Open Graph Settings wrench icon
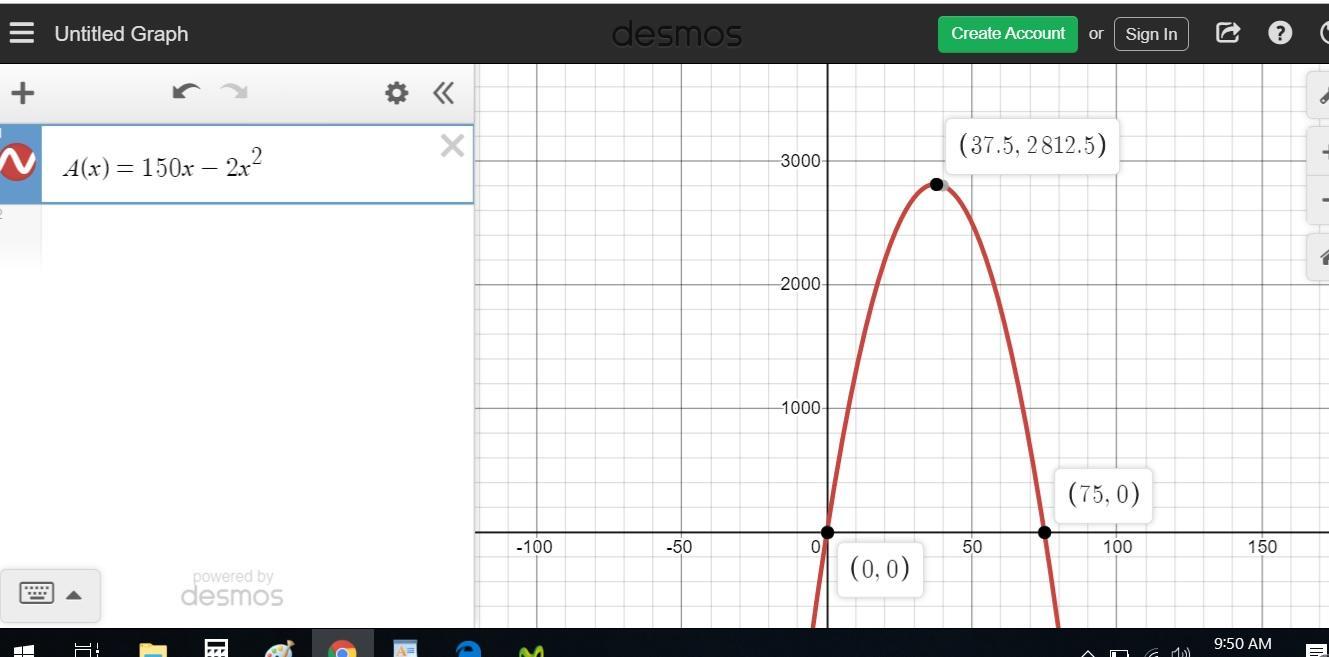 click(x=1320, y=96)
